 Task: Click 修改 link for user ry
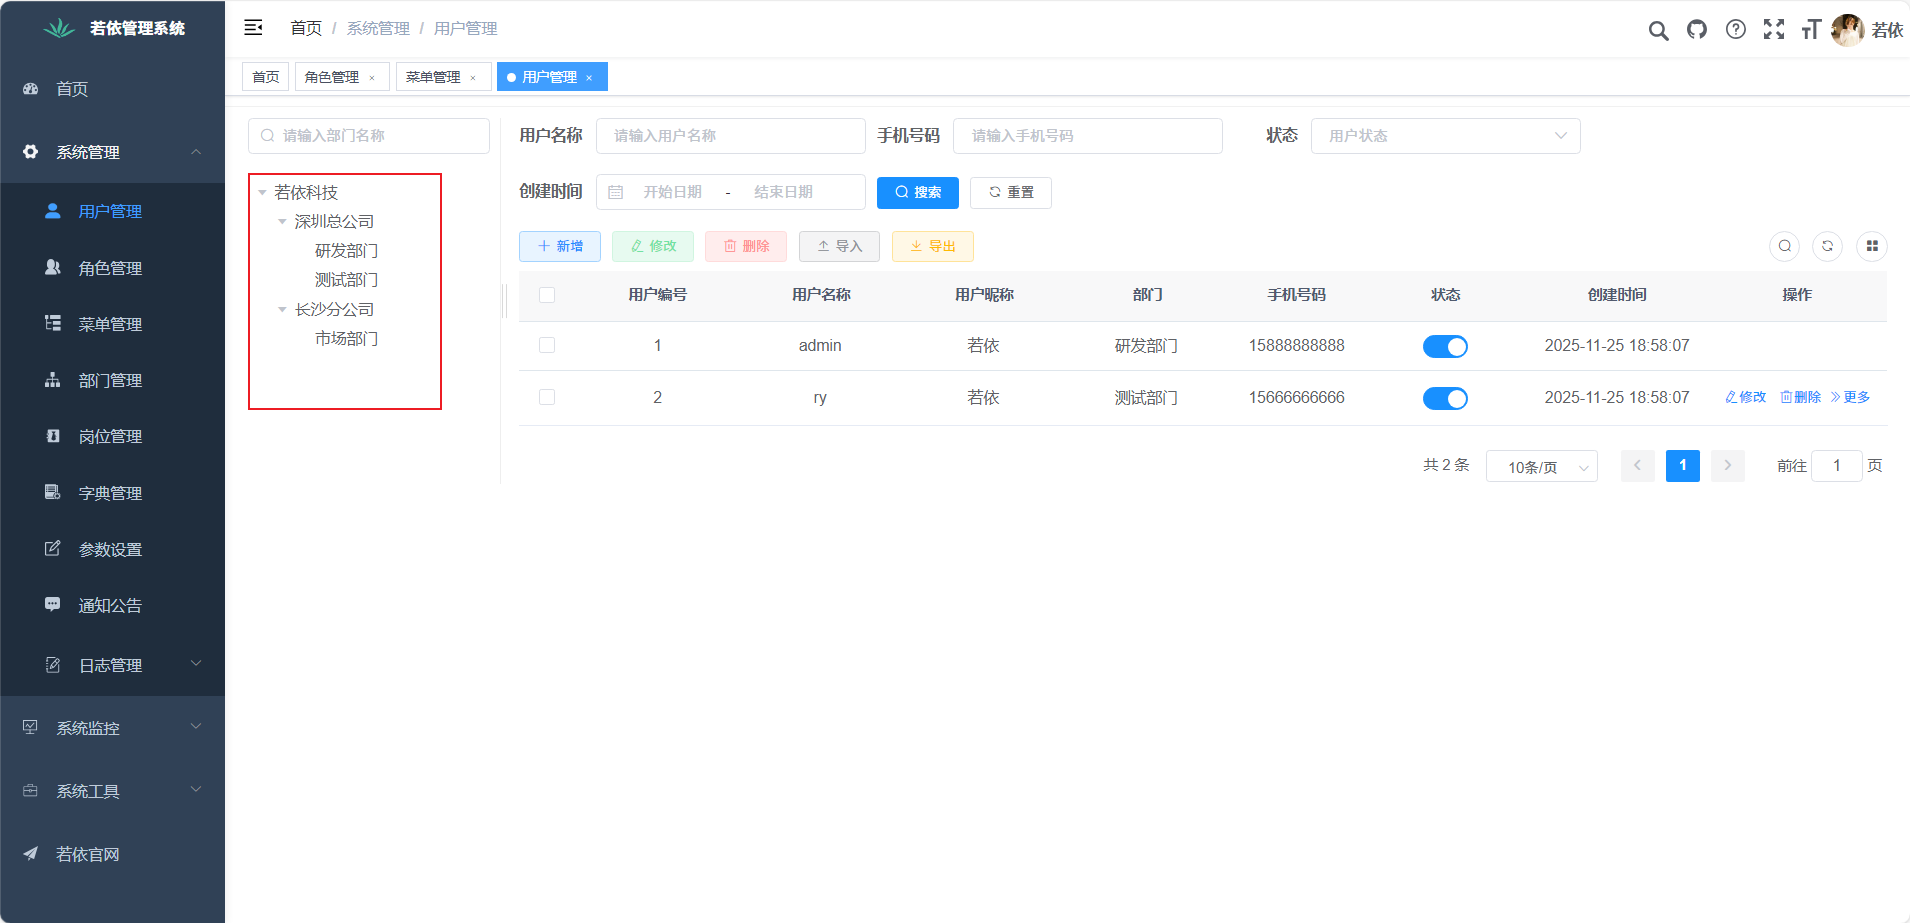1746,397
